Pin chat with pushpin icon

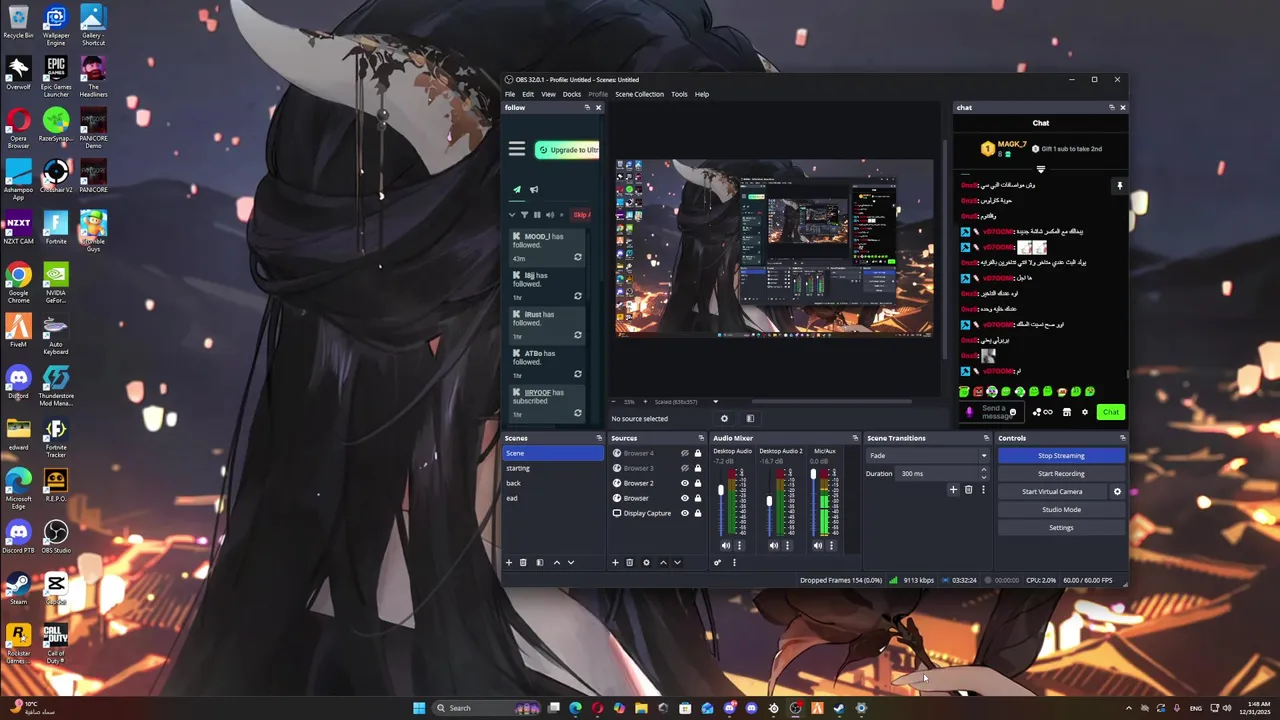pyautogui.click(x=1120, y=186)
